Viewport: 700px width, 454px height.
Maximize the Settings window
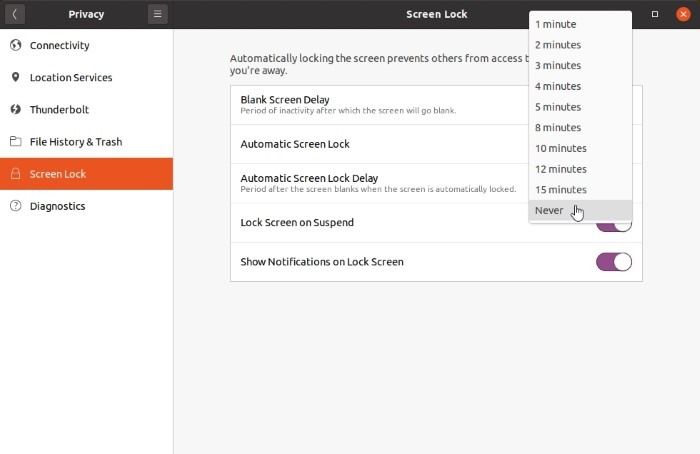[x=655, y=14]
